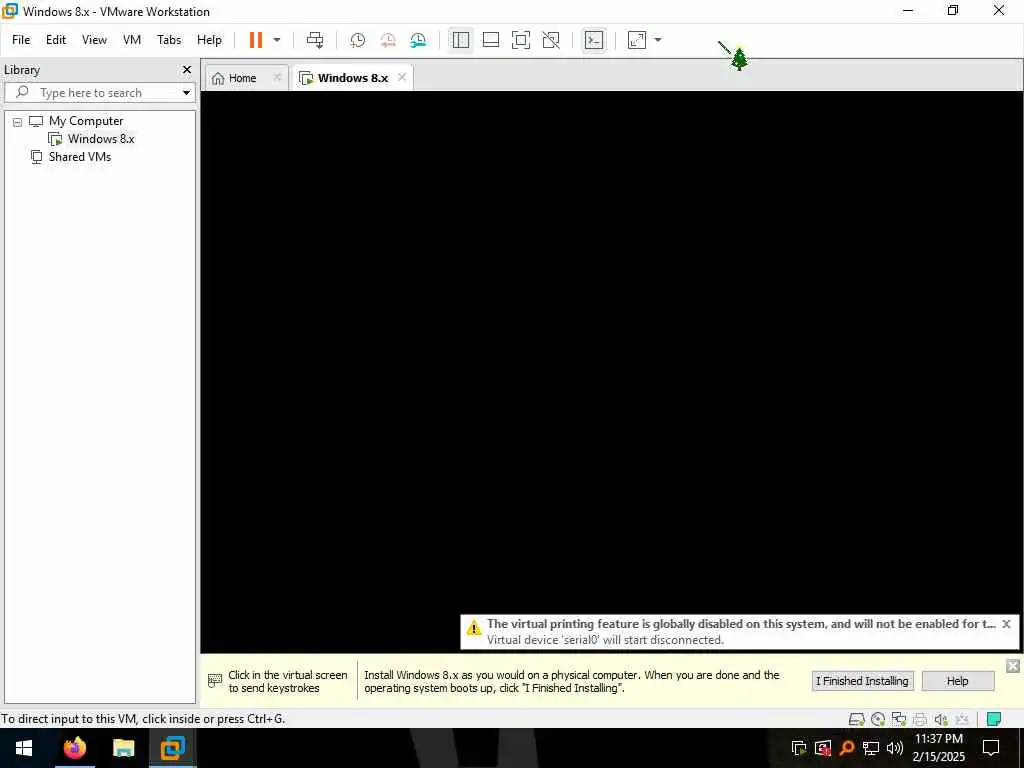The image size is (1024, 768).
Task: Click the VMware Workstation taskbar icon
Action: click(x=172, y=748)
